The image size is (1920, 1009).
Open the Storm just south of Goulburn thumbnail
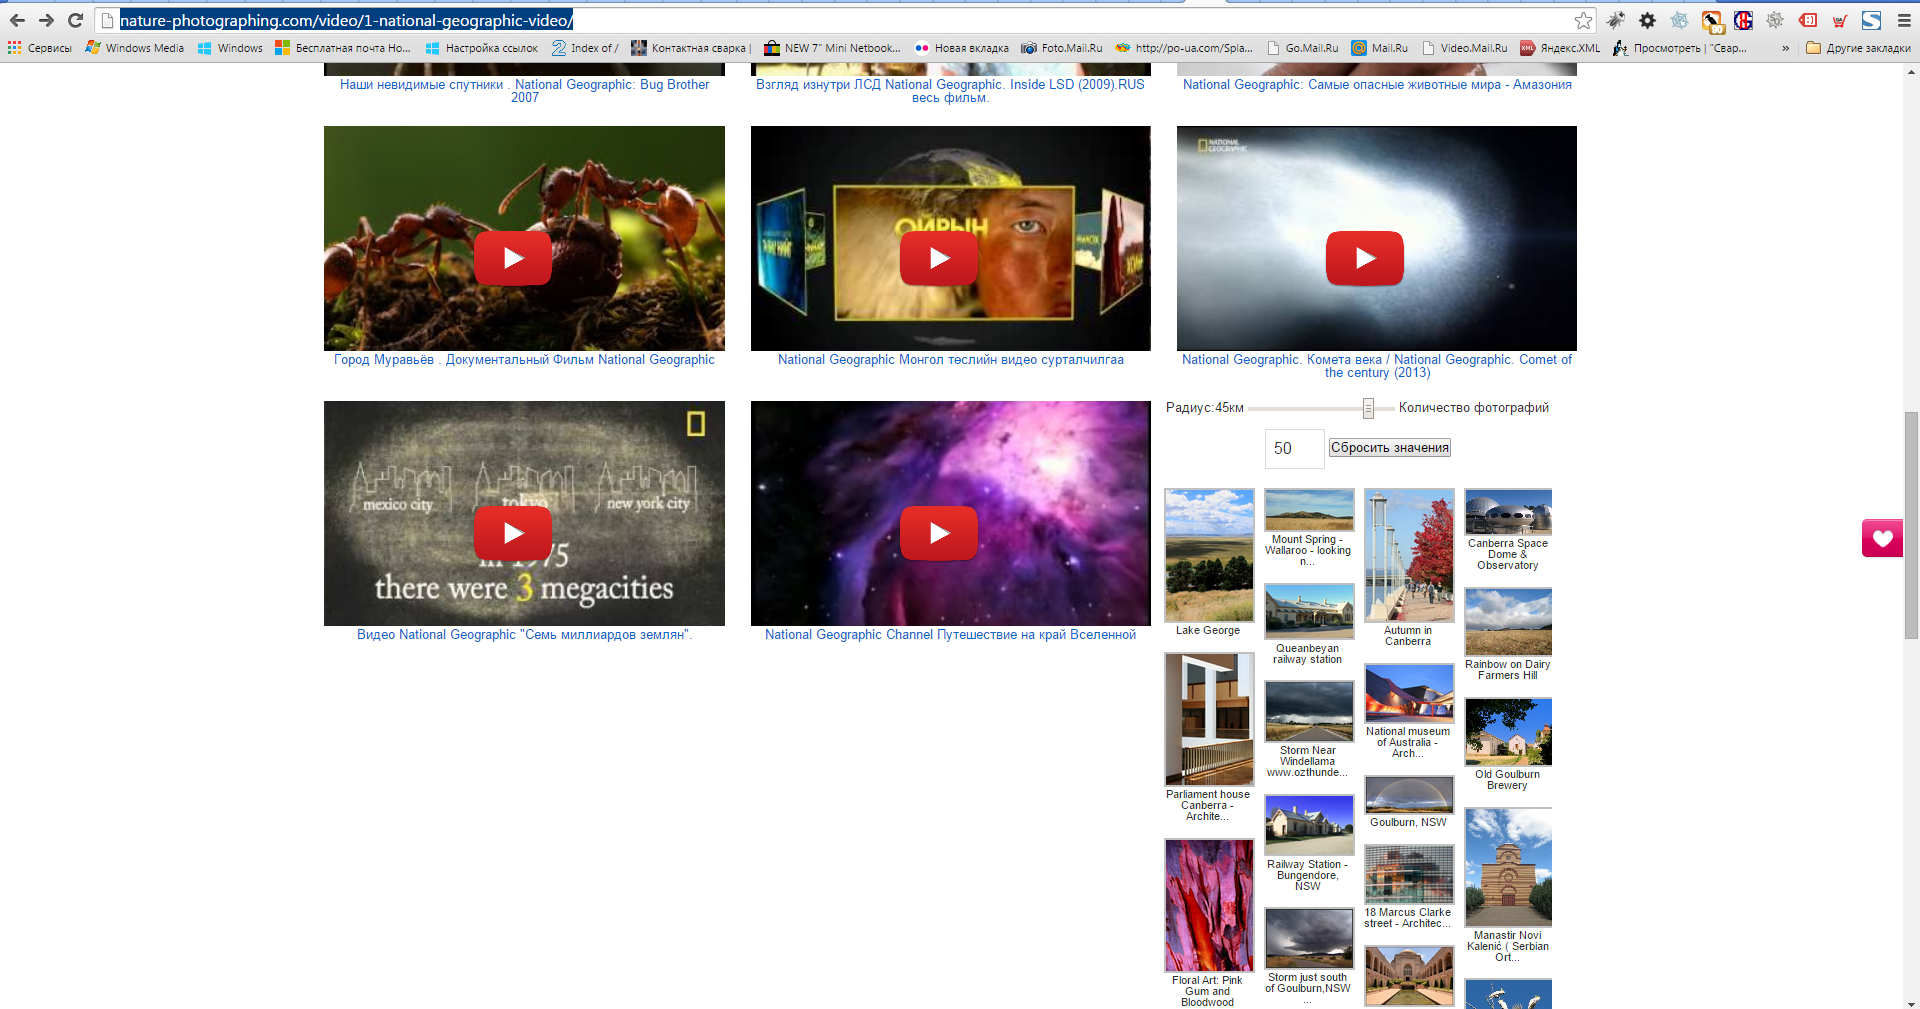[x=1309, y=938]
